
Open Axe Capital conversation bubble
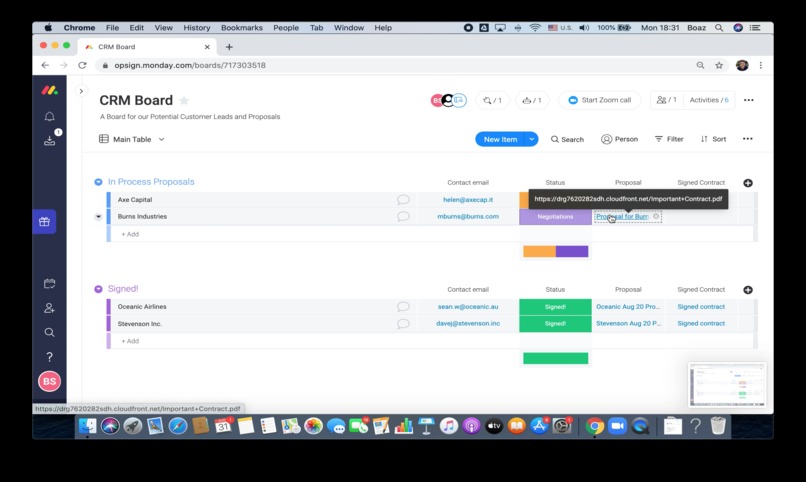[x=403, y=199]
